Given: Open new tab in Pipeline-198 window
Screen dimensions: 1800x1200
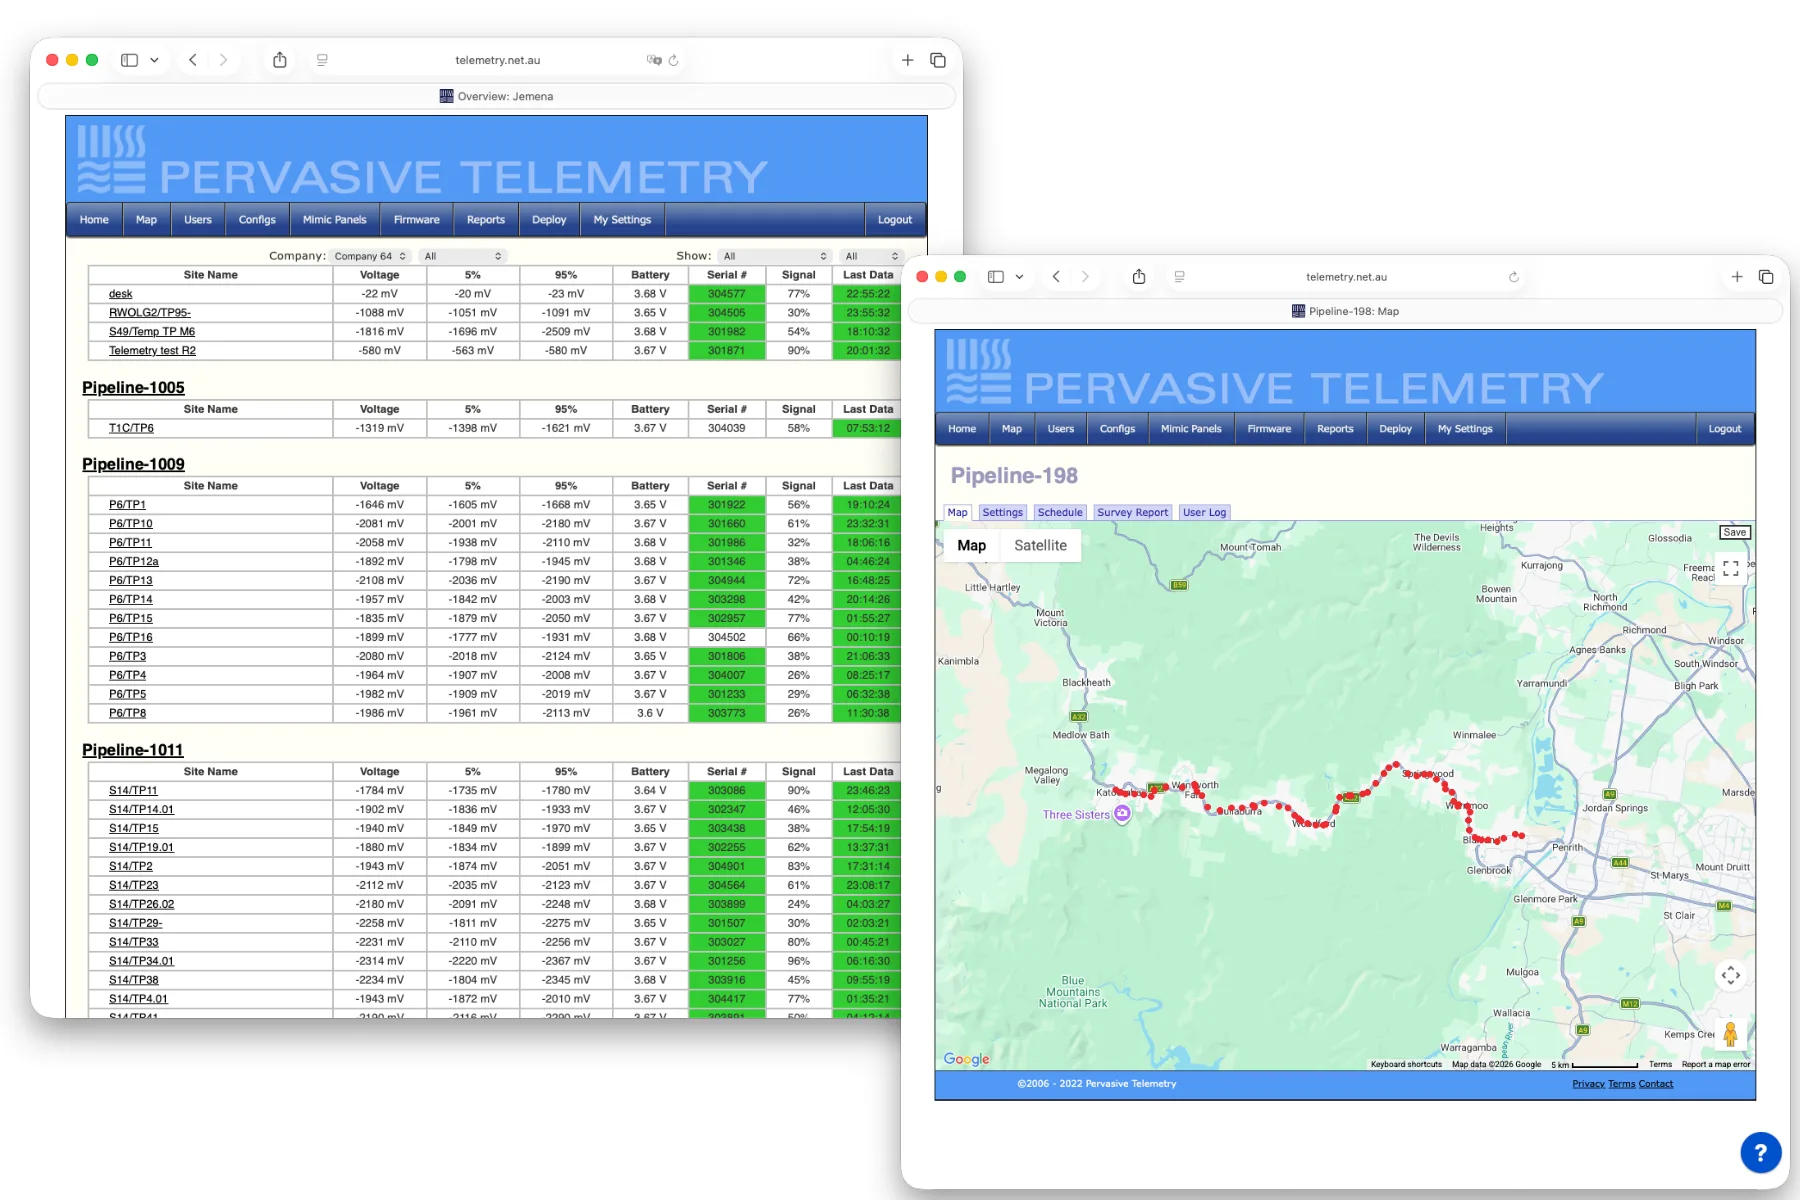Looking at the screenshot, I should [x=1737, y=277].
